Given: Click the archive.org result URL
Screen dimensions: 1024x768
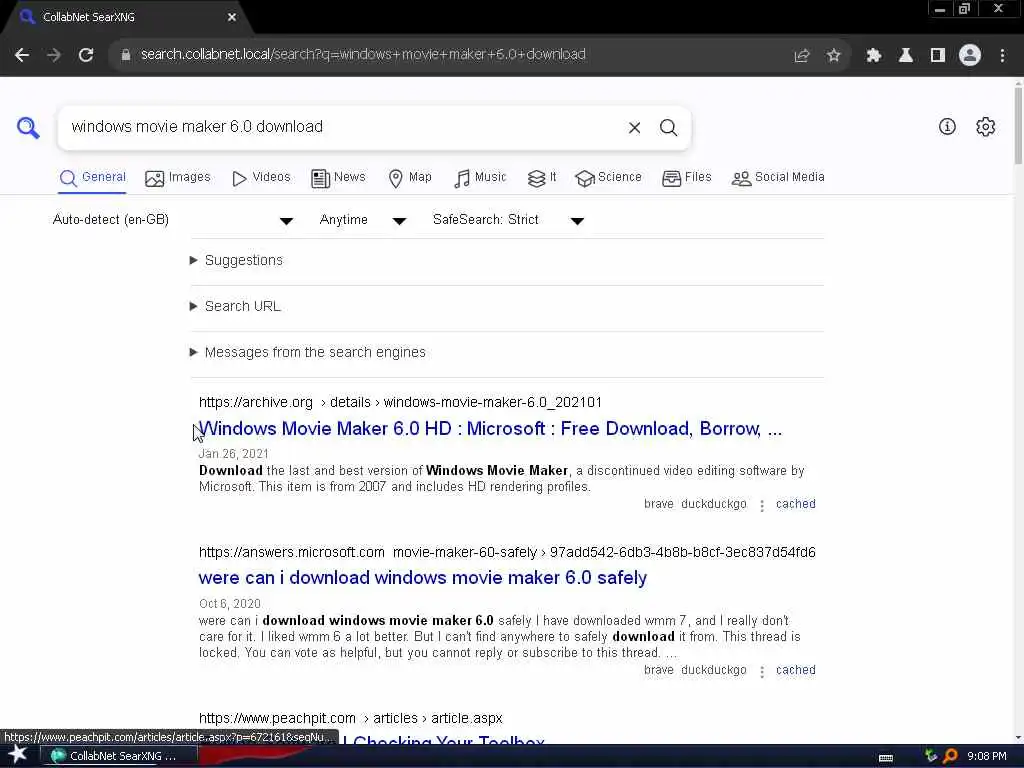Looking at the screenshot, I should tap(400, 402).
